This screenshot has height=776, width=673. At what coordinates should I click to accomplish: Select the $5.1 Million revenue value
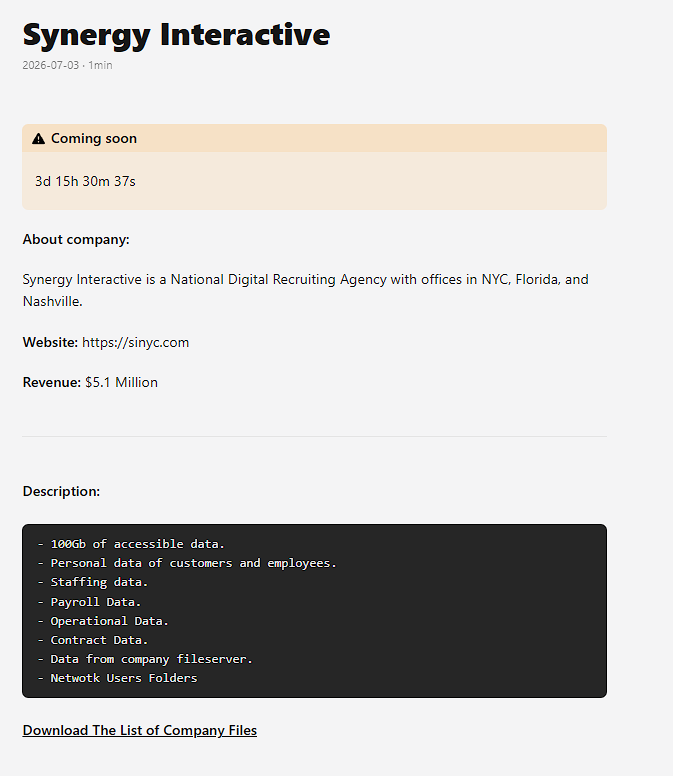[x=121, y=383]
